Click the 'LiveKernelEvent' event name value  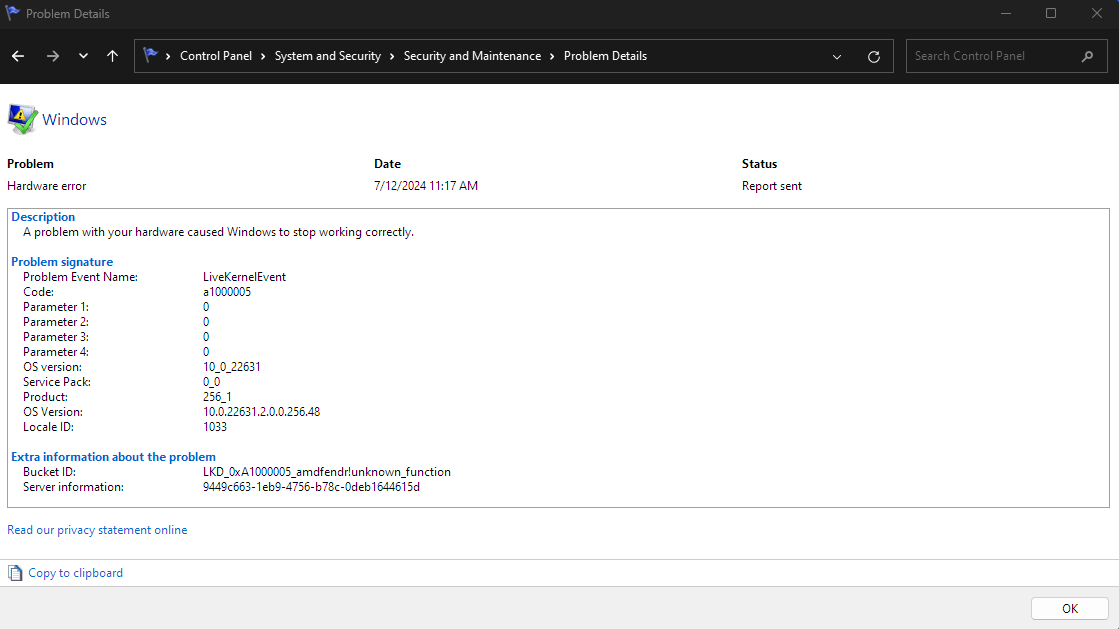[244, 277]
